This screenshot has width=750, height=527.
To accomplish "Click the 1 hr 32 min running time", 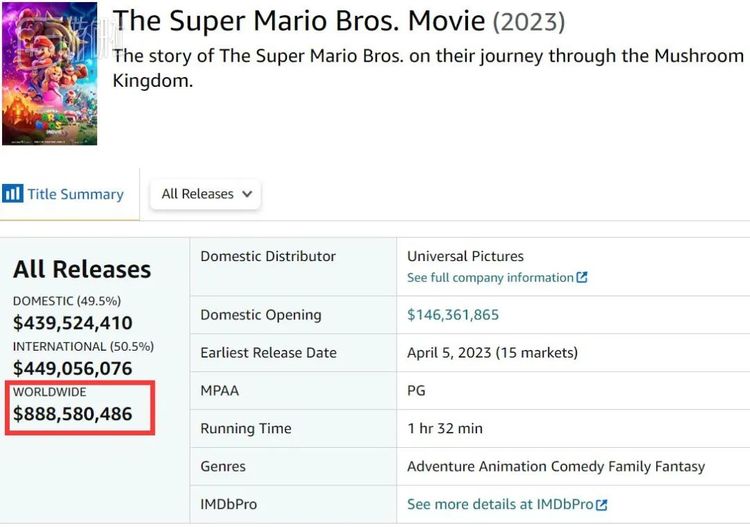I will click(445, 429).
